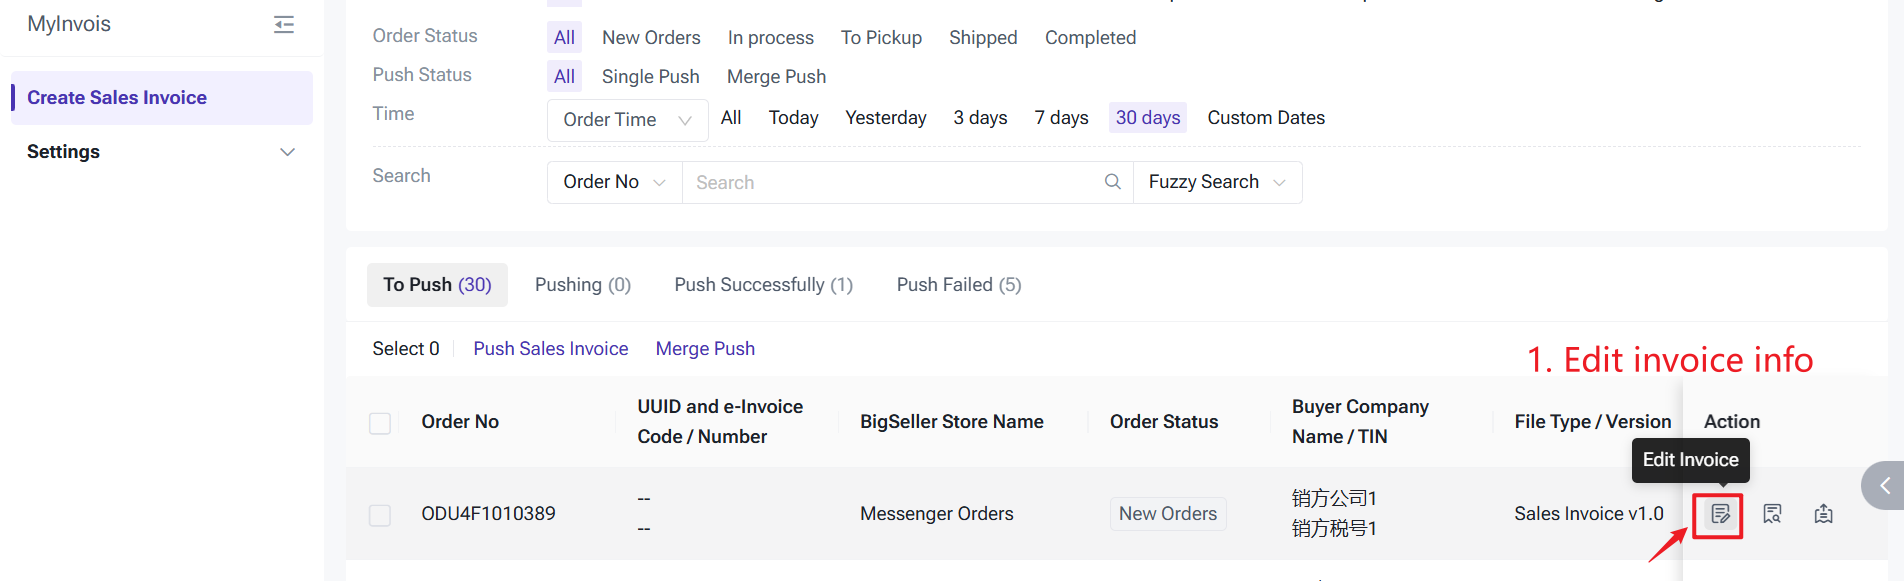Screen dimensions: 1904x581
Task: Open Create Sales Invoice in the sidebar
Action: pyautogui.click(x=117, y=98)
